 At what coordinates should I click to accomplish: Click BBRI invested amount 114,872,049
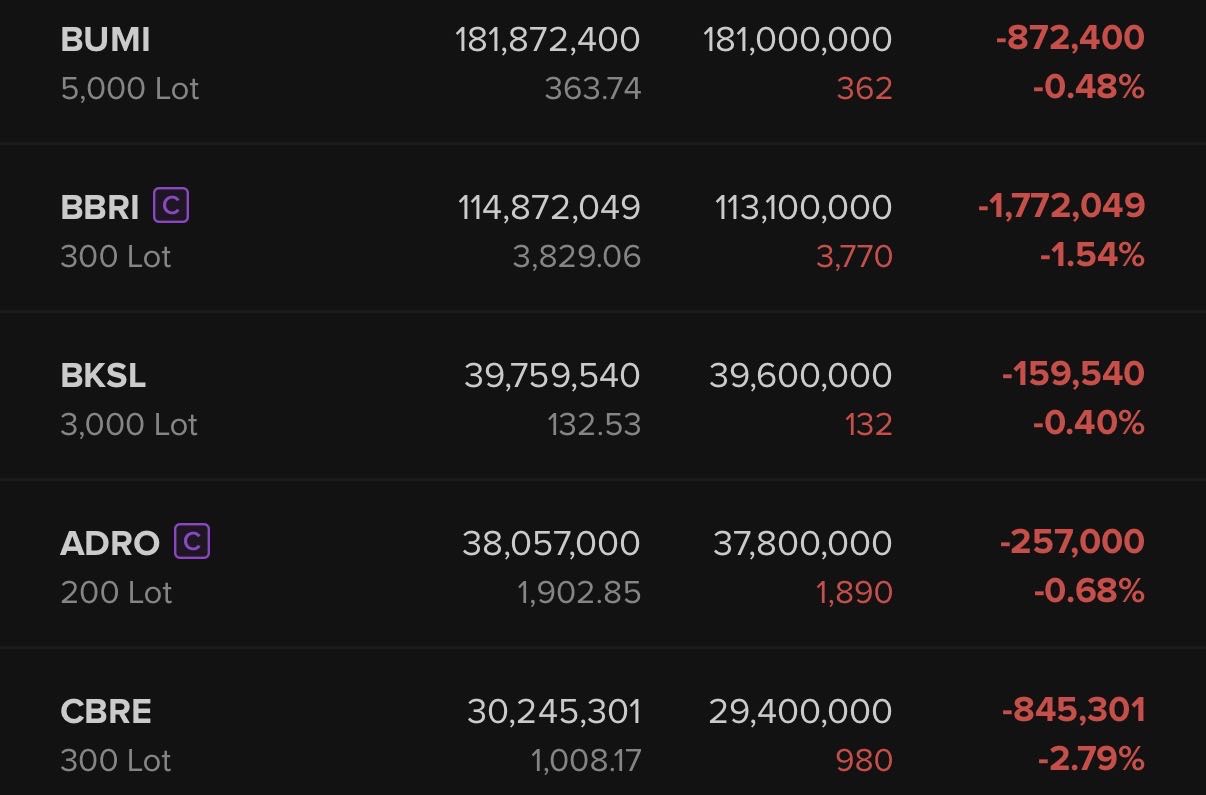coord(549,208)
